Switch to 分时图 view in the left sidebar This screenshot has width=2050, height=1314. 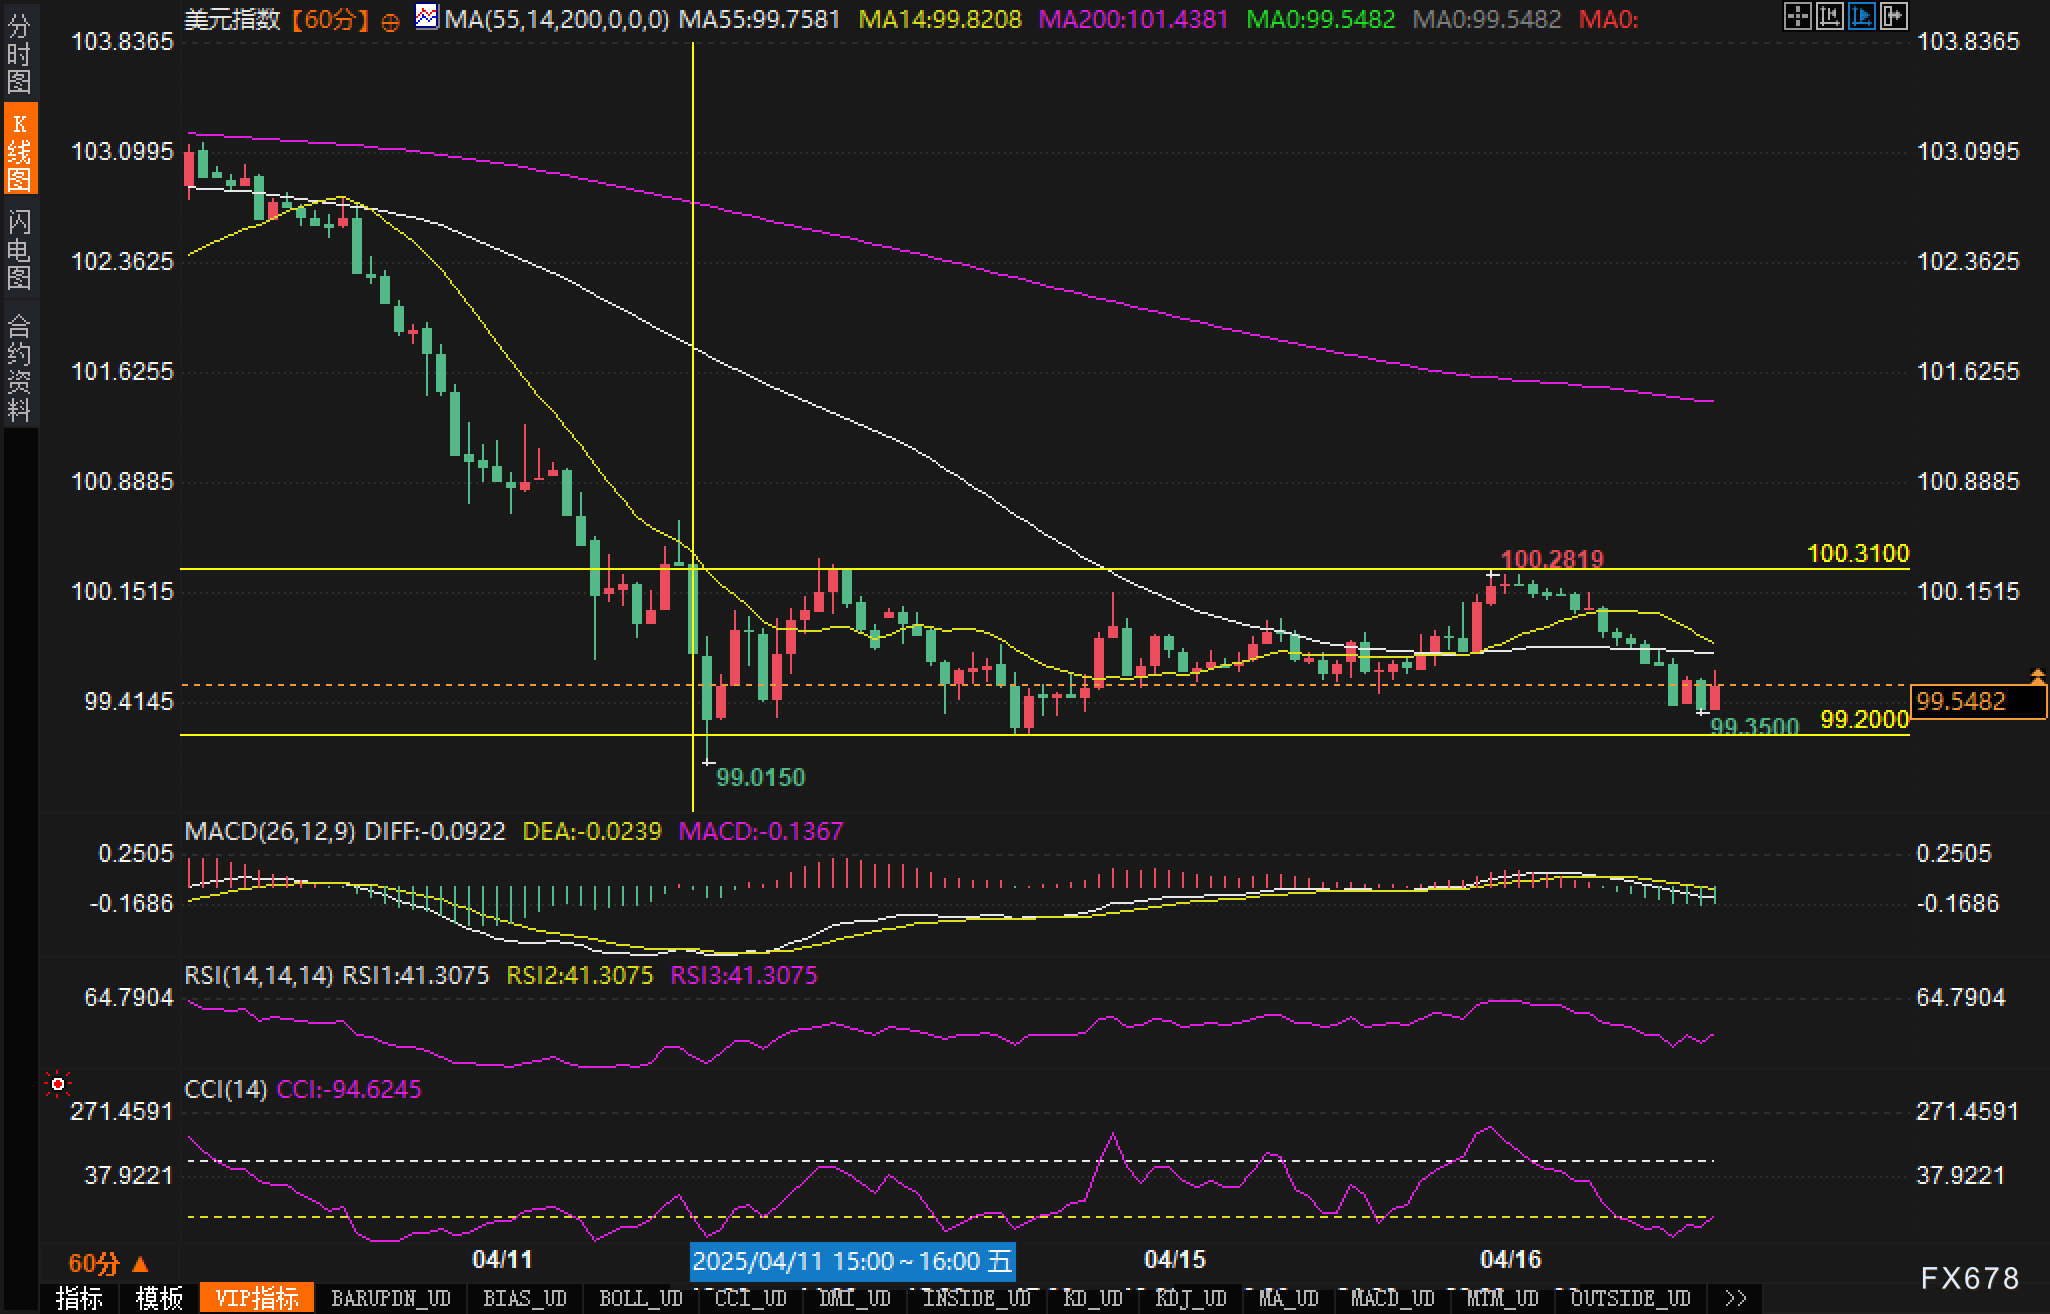tap(19, 54)
